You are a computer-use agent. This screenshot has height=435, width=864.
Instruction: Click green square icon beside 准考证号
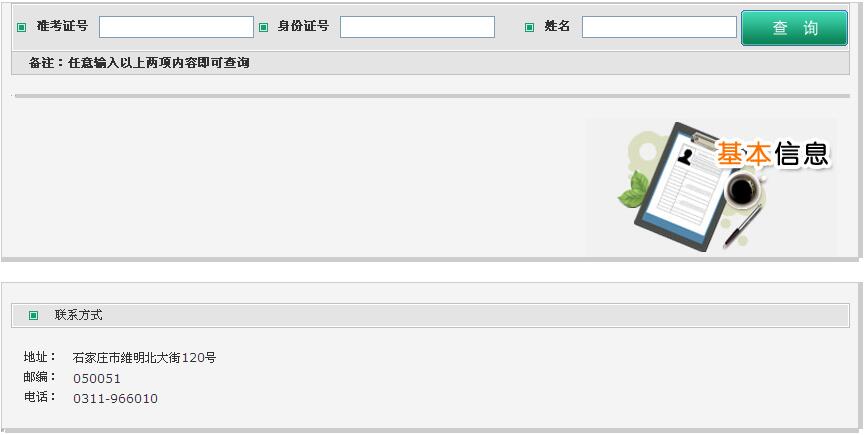pos(22,27)
